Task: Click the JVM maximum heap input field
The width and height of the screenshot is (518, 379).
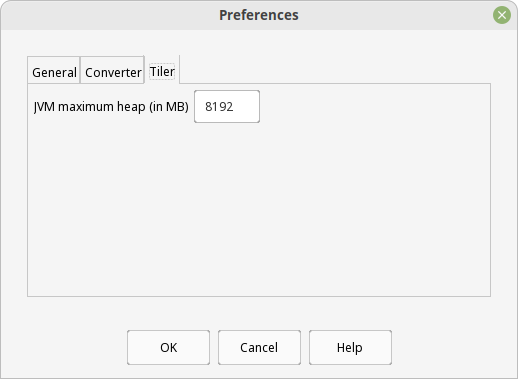Action: [227, 107]
